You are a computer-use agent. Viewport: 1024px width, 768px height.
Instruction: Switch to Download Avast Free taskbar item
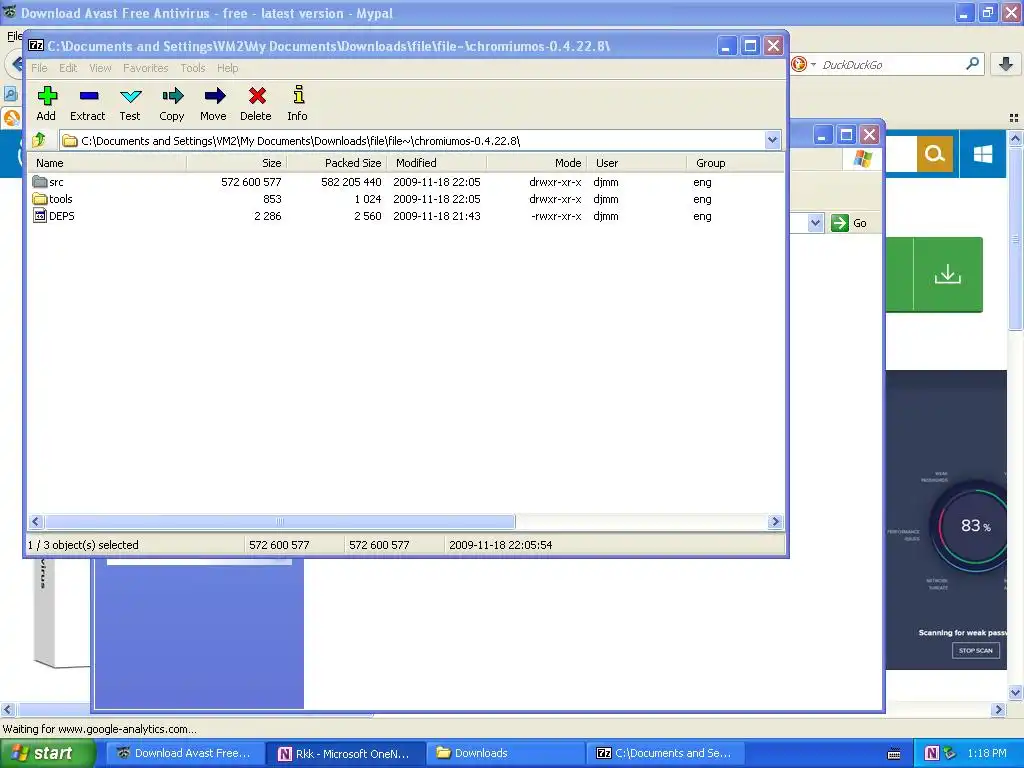click(x=185, y=754)
